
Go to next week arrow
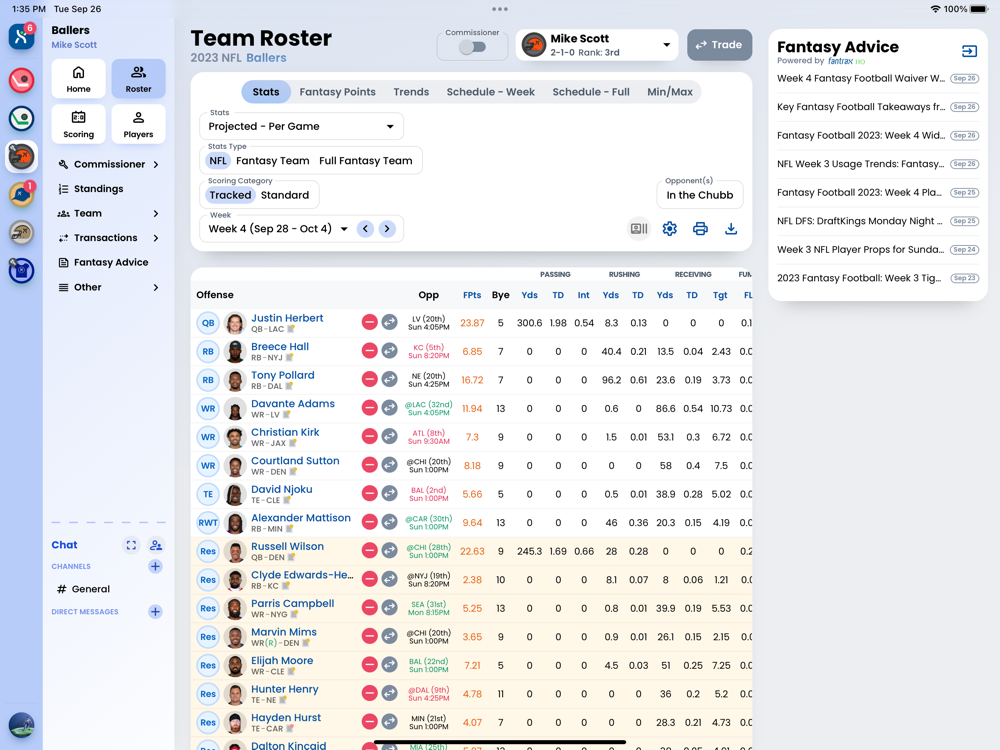tap(387, 229)
